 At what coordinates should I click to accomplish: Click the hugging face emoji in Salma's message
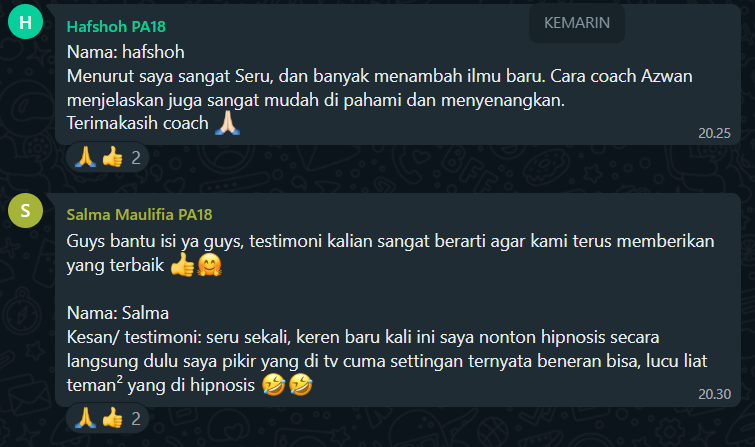[209, 265]
